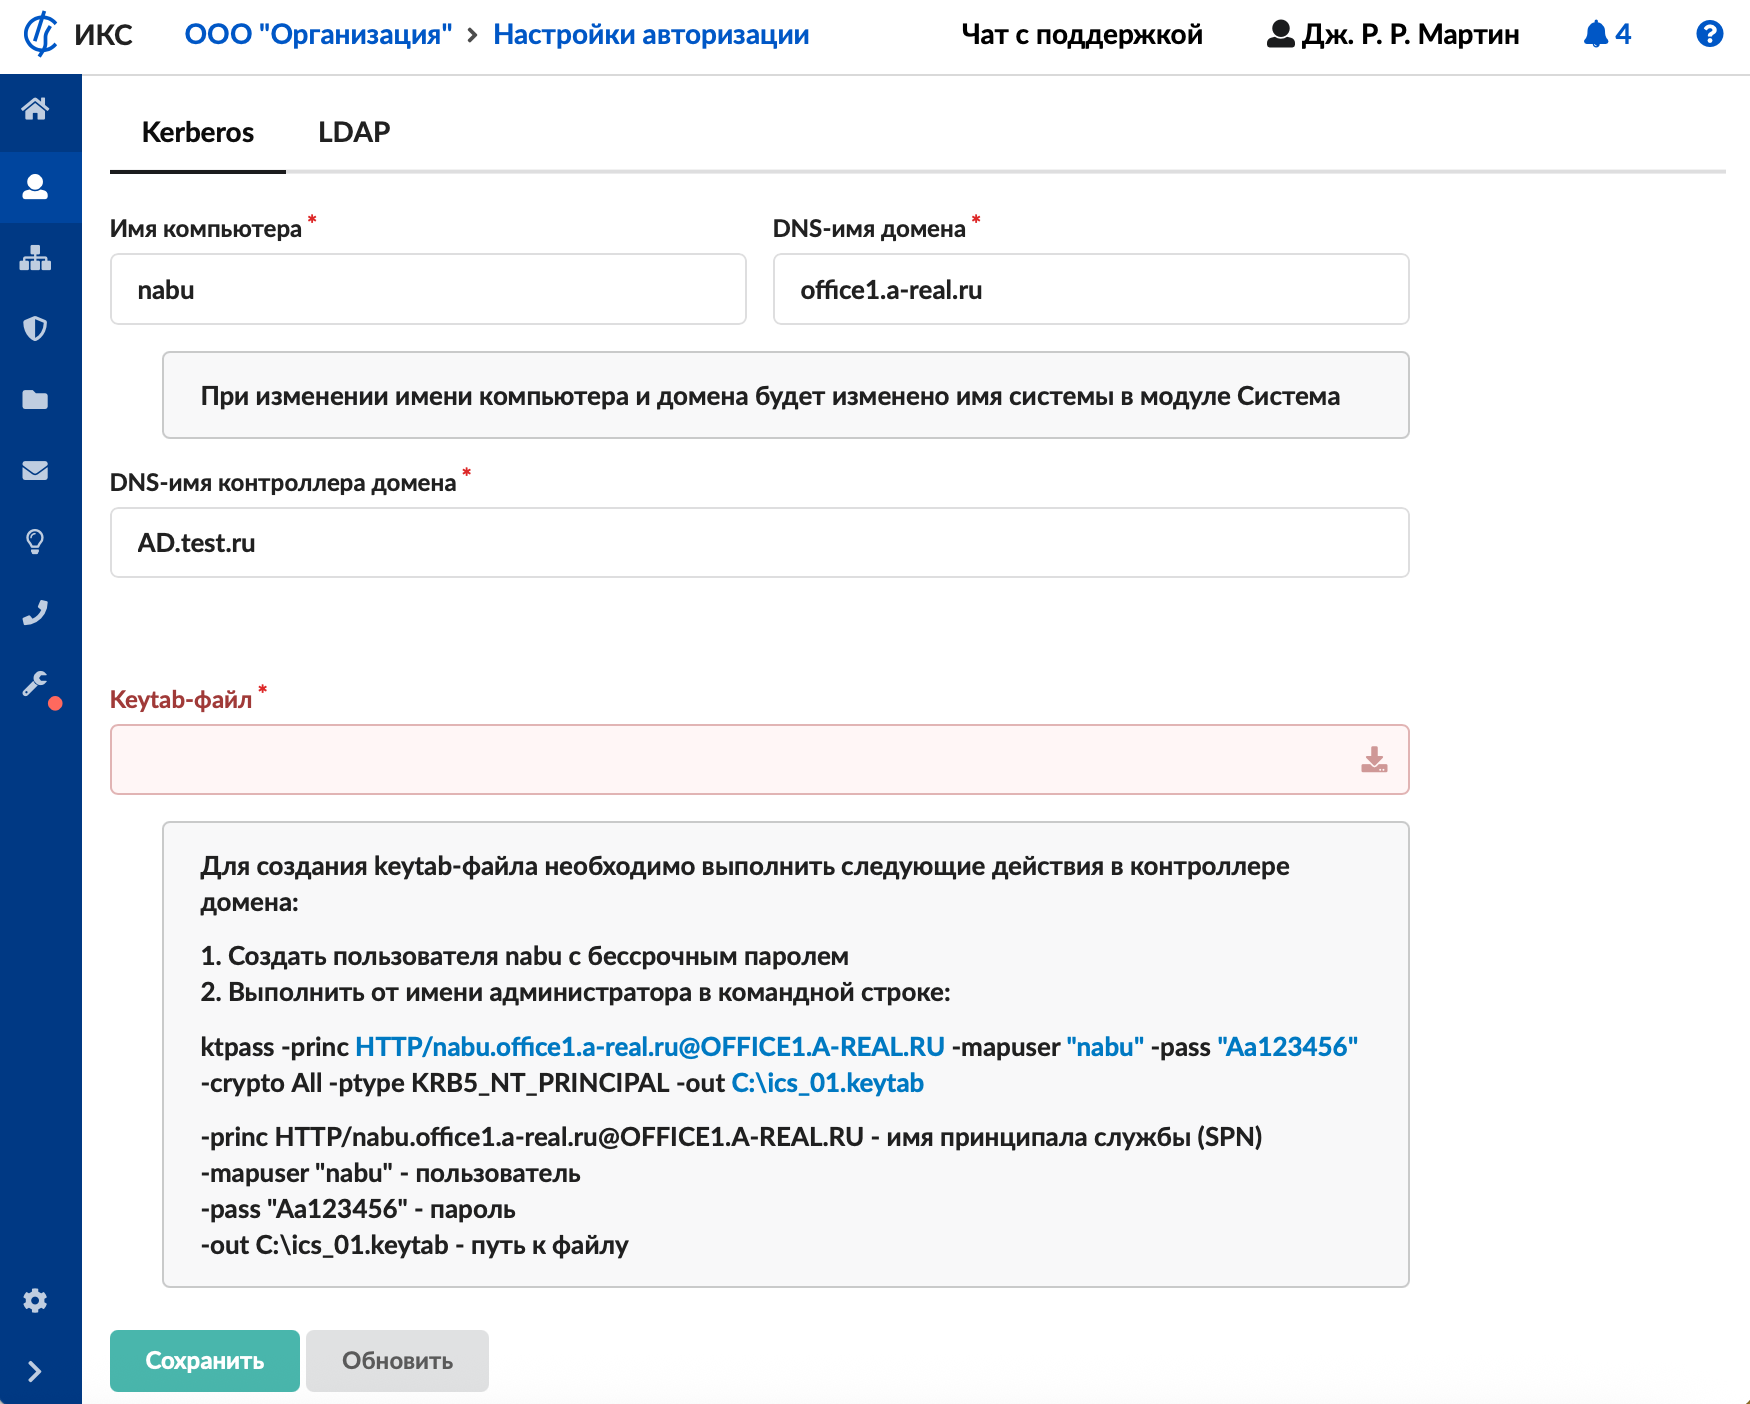Open the wrench maintenance section
Viewport: 1750px width, 1404px height.
coord(36,684)
